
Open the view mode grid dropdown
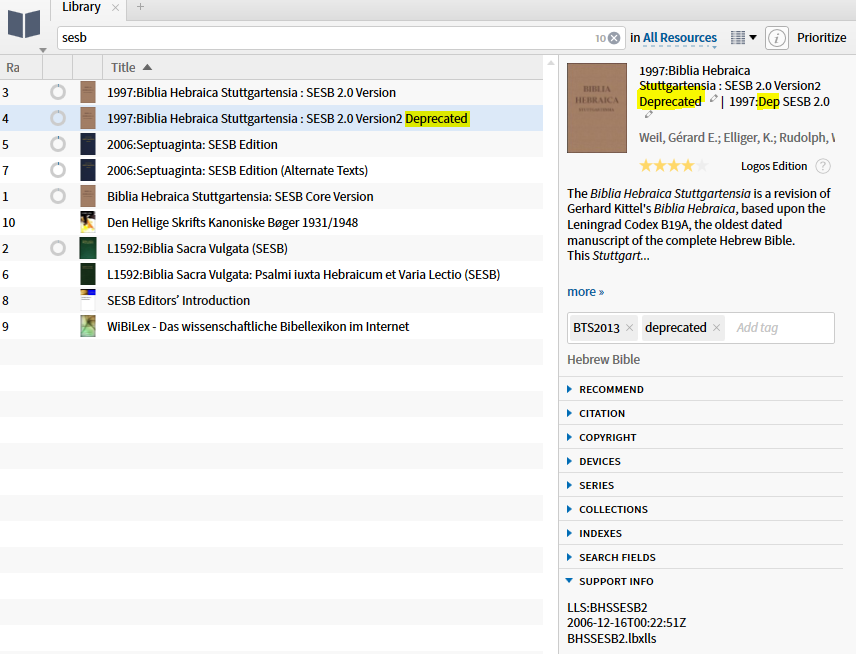click(x=744, y=38)
